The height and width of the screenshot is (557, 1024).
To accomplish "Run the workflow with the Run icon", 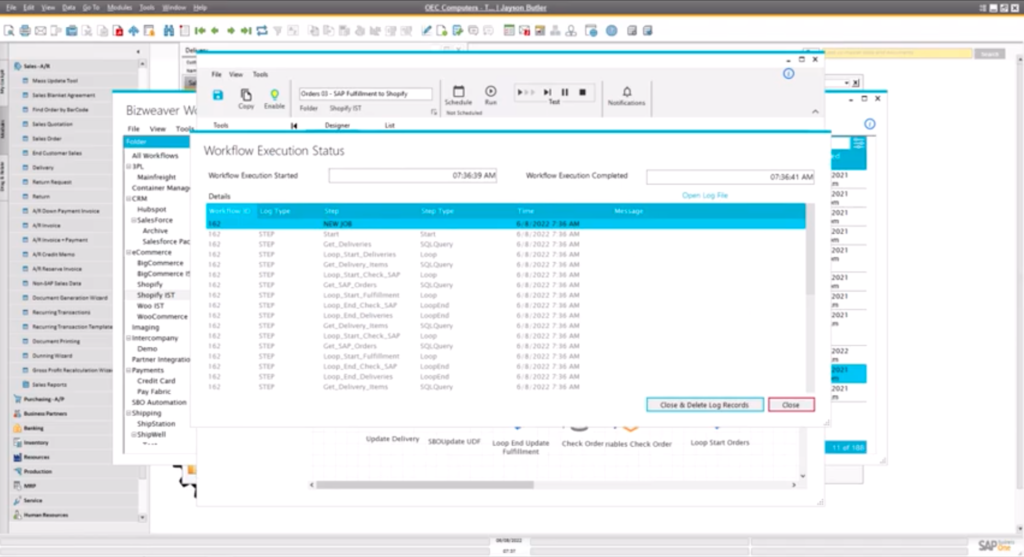I will pos(490,91).
